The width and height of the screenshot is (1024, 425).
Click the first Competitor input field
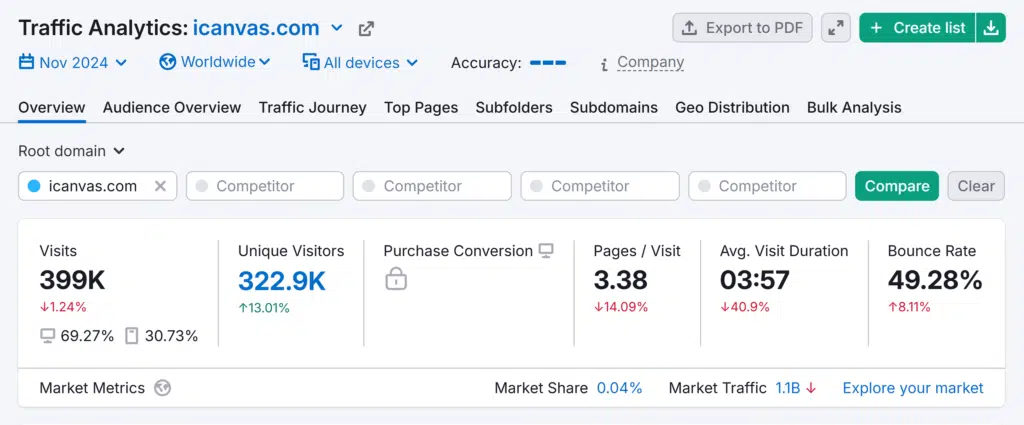(x=265, y=186)
